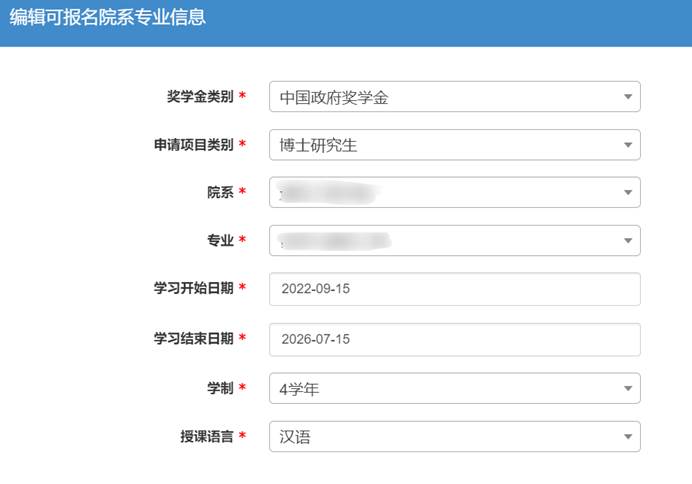Screen dimensions: 692x484
Task: Expand the 院系 department dropdown
Action: click(x=454, y=192)
